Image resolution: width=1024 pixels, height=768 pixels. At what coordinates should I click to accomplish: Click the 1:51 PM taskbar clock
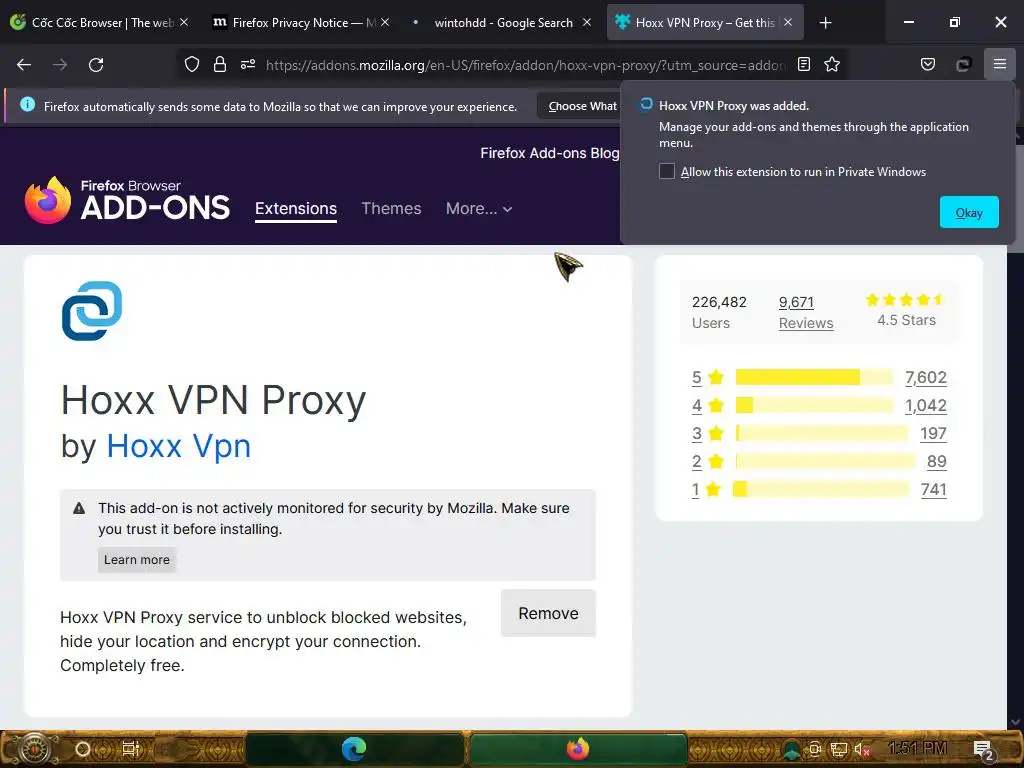pyautogui.click(x=918, y=748)
